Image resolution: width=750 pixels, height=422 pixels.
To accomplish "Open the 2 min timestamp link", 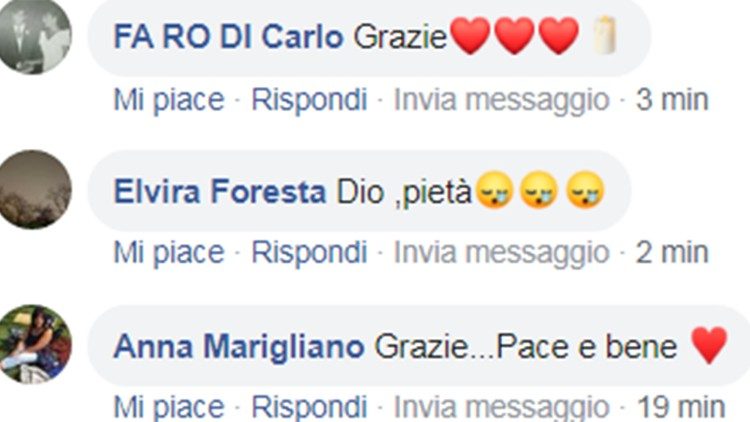I will [x=672, y=252].
